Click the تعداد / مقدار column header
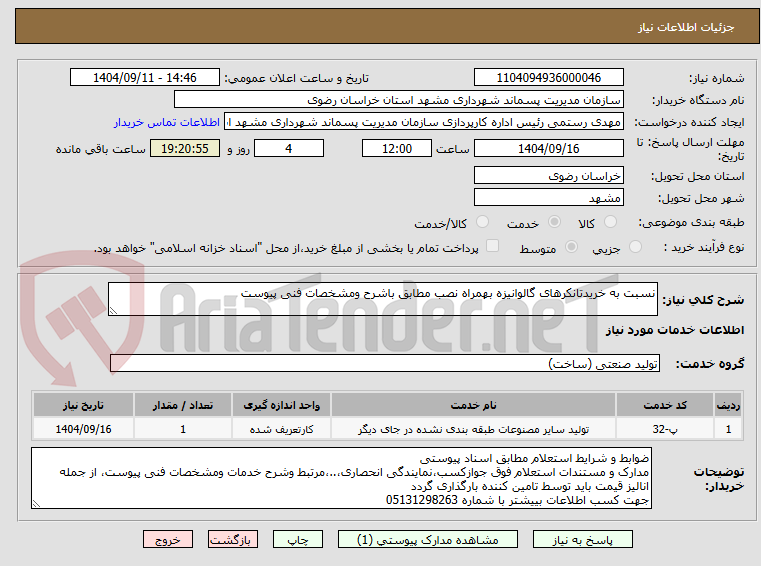761x566 pixels. click(x=183, y=405)
